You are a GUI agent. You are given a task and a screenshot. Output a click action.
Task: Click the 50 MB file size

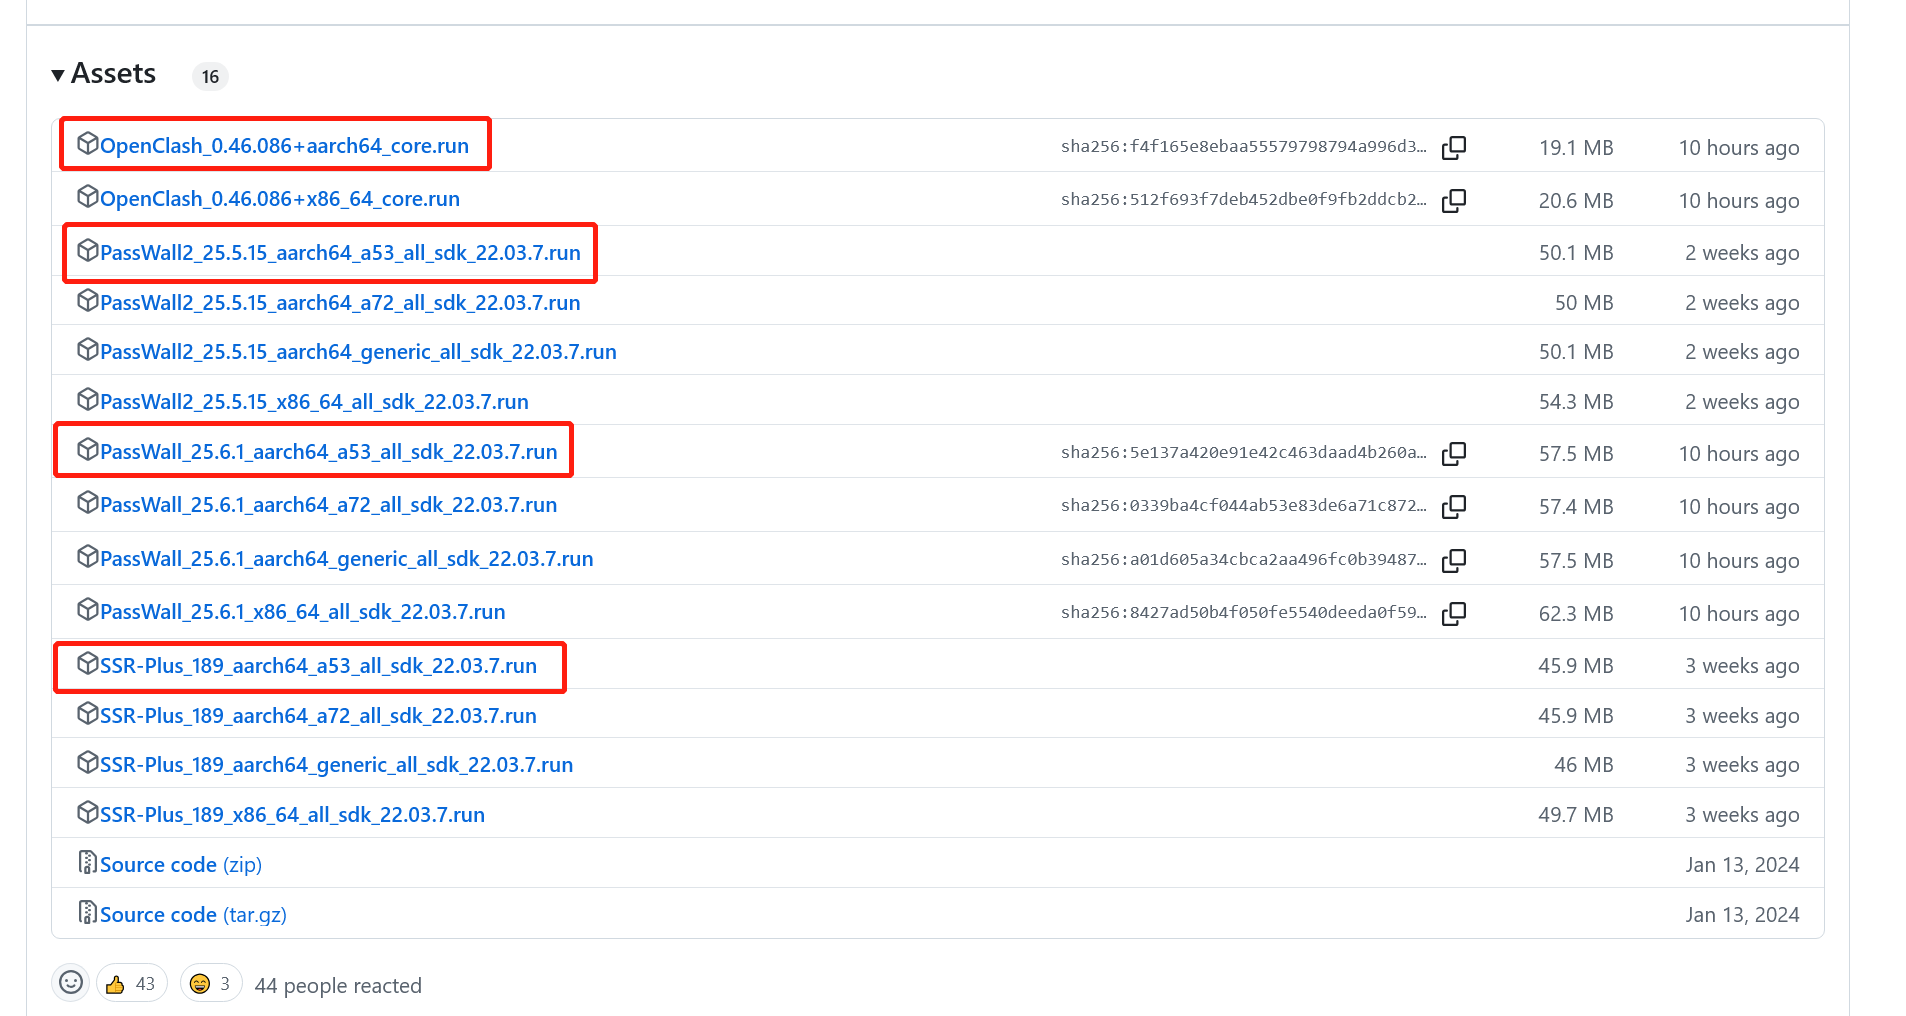pos(1584,303)
